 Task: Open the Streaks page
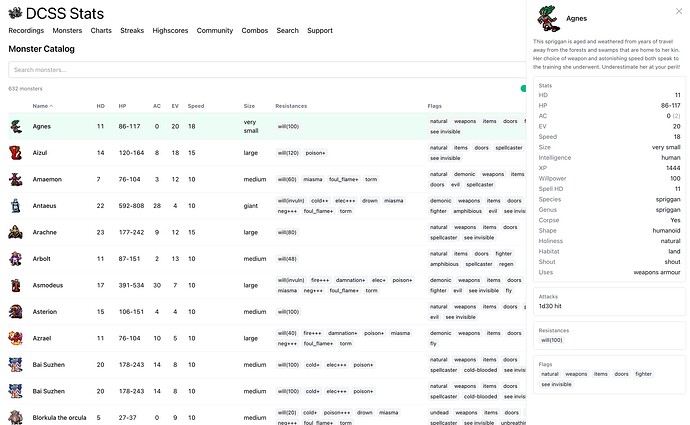click(x=132, y=30)
